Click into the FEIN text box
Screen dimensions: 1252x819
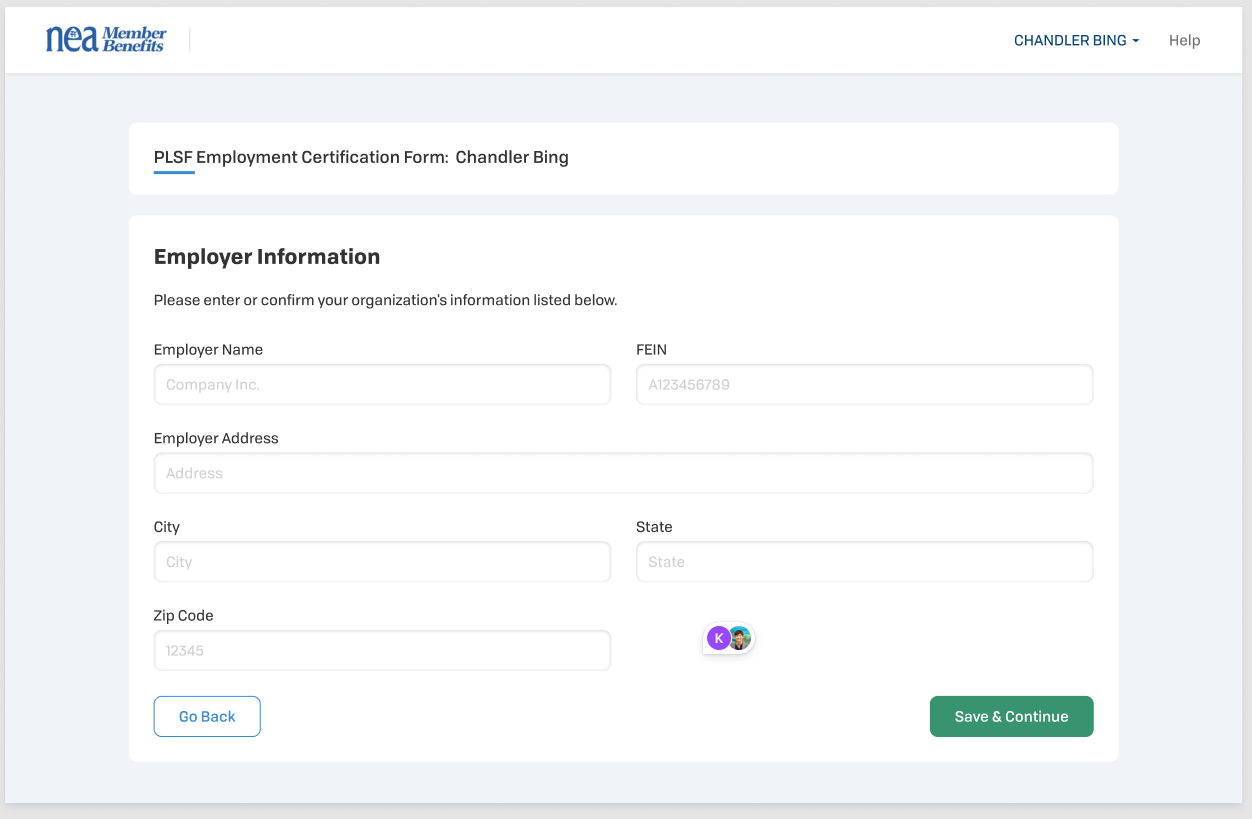coord(864,385)
